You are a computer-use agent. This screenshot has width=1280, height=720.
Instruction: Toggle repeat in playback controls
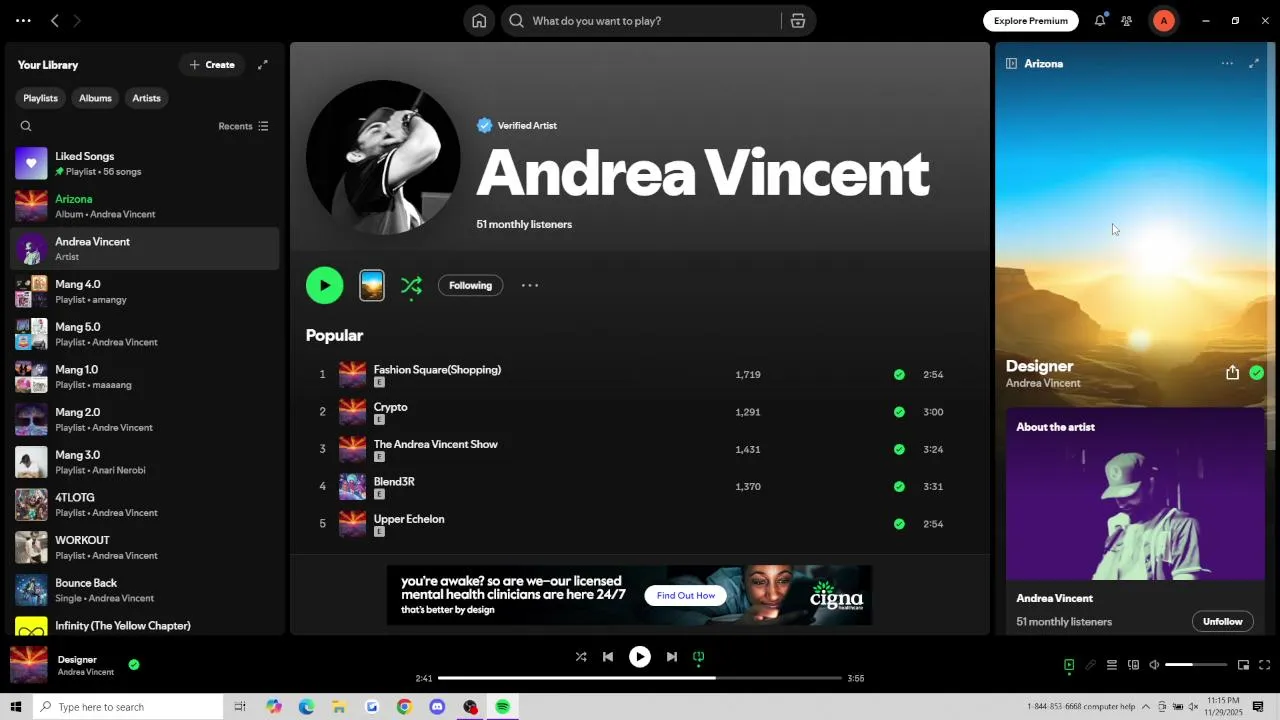click(699, 657)
